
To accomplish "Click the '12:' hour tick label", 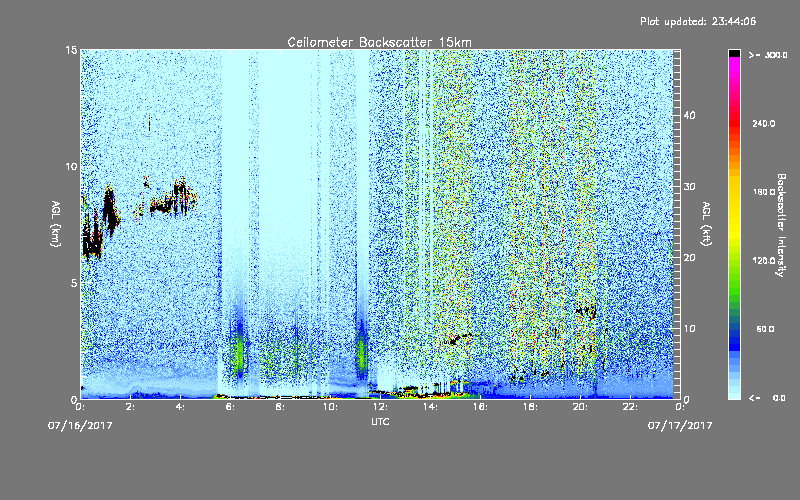I will click(x=380, y=407).
